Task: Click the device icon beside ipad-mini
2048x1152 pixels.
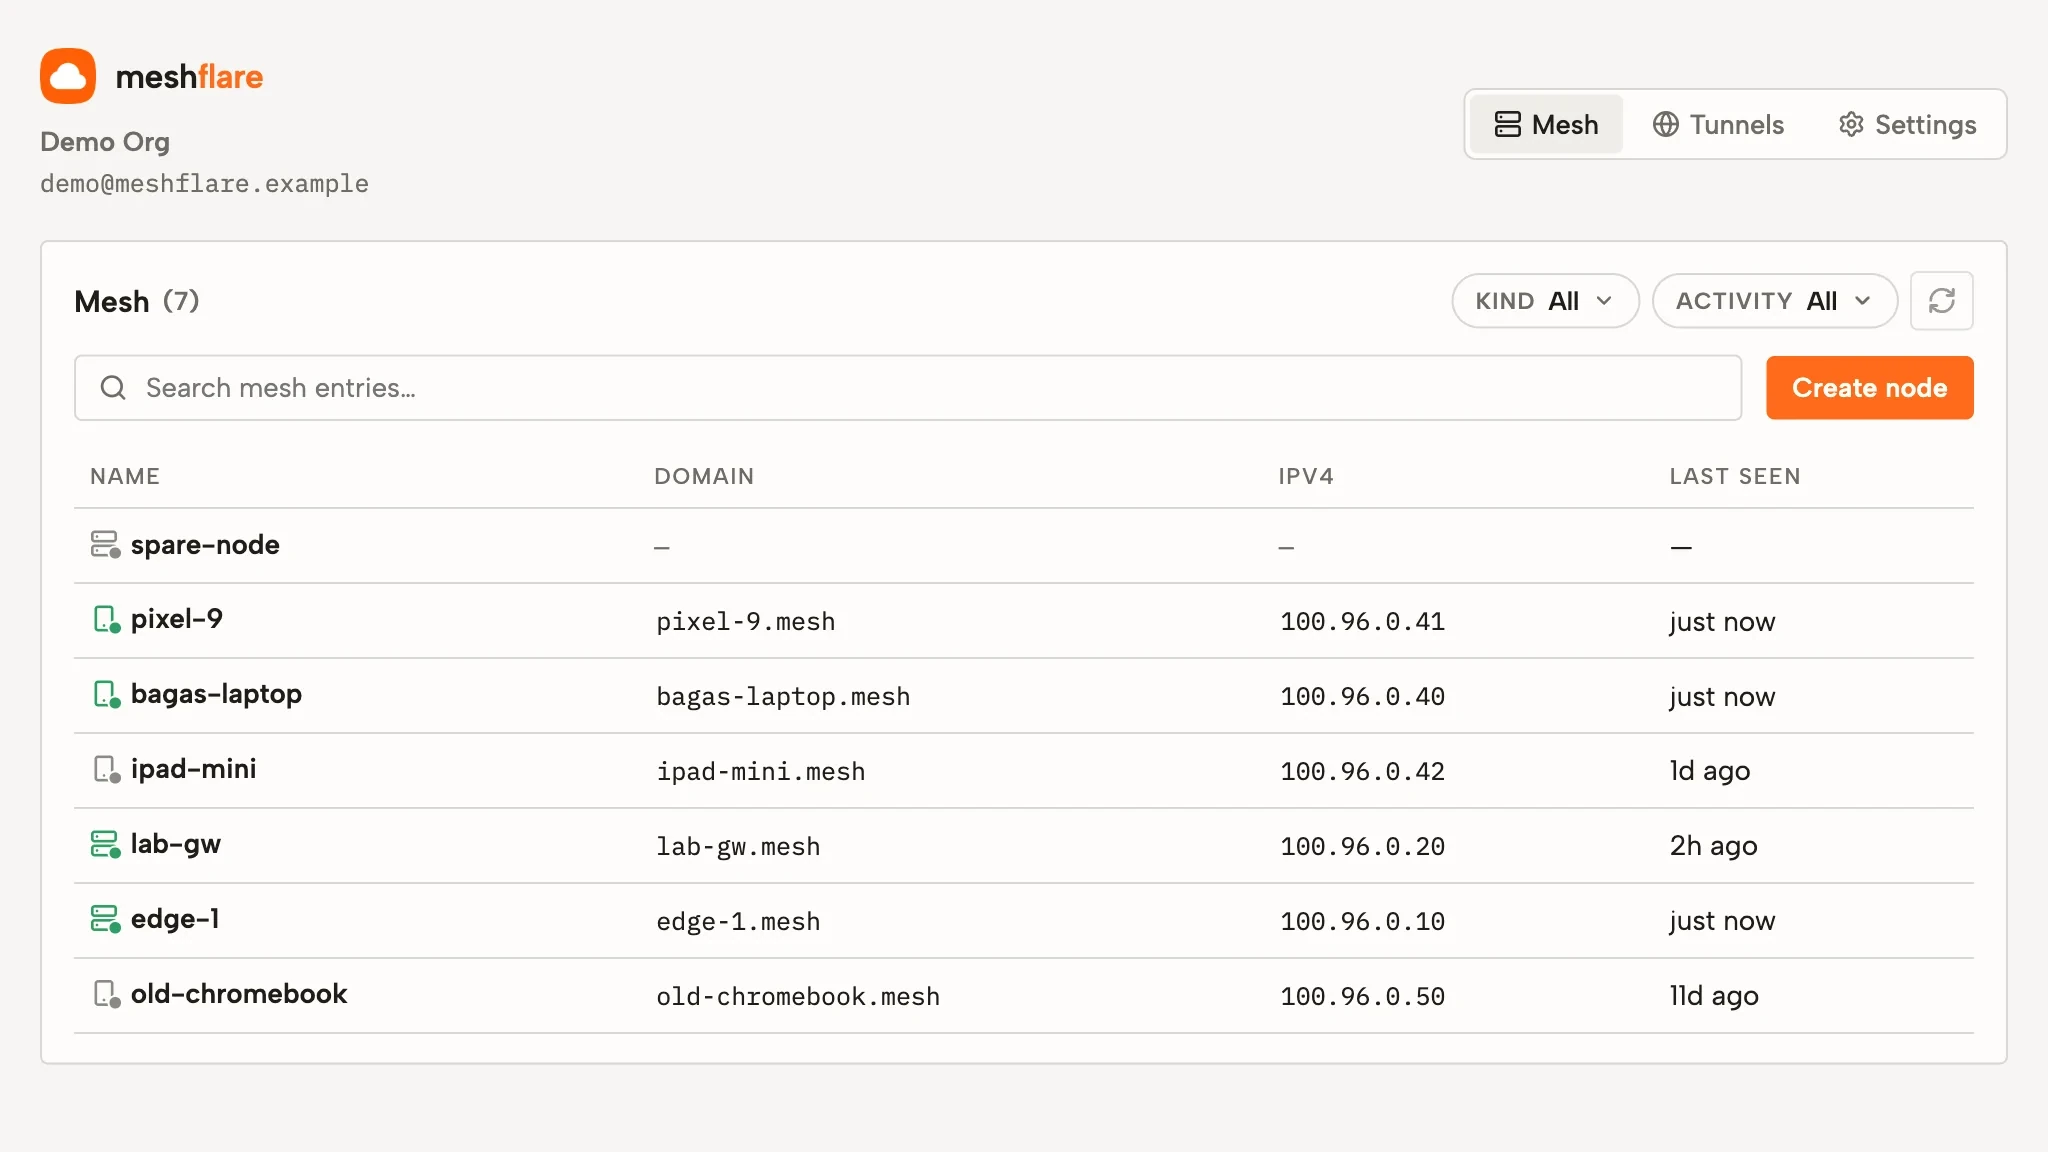Action: click(105, 770)
